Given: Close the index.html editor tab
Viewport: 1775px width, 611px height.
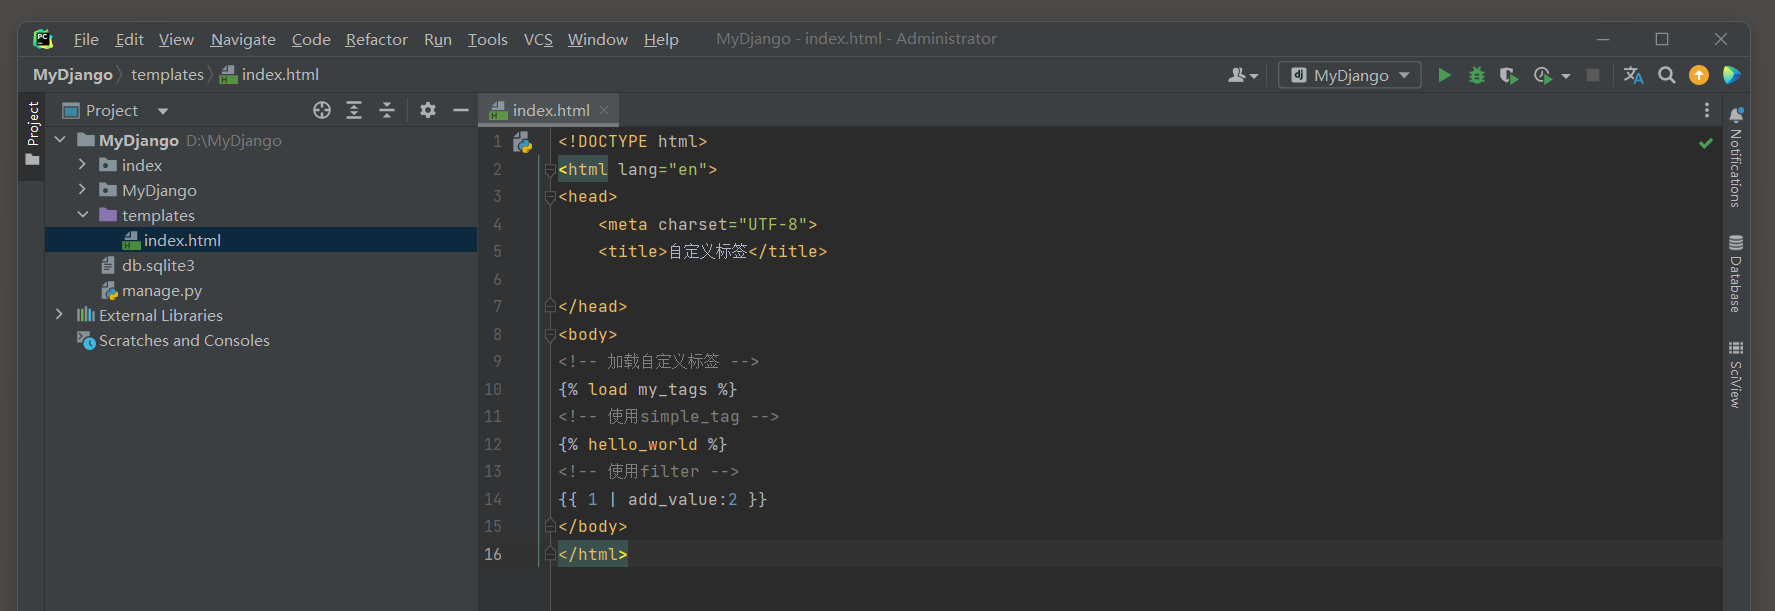Looking at the screenshot, I should pyautogui.click(x=604, y=110).
